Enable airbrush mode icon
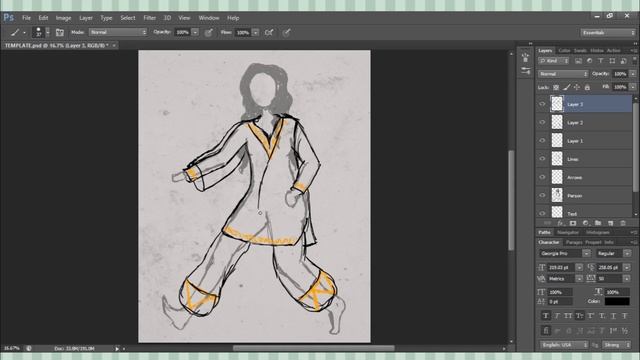640x360 pixels. [269, 32]
